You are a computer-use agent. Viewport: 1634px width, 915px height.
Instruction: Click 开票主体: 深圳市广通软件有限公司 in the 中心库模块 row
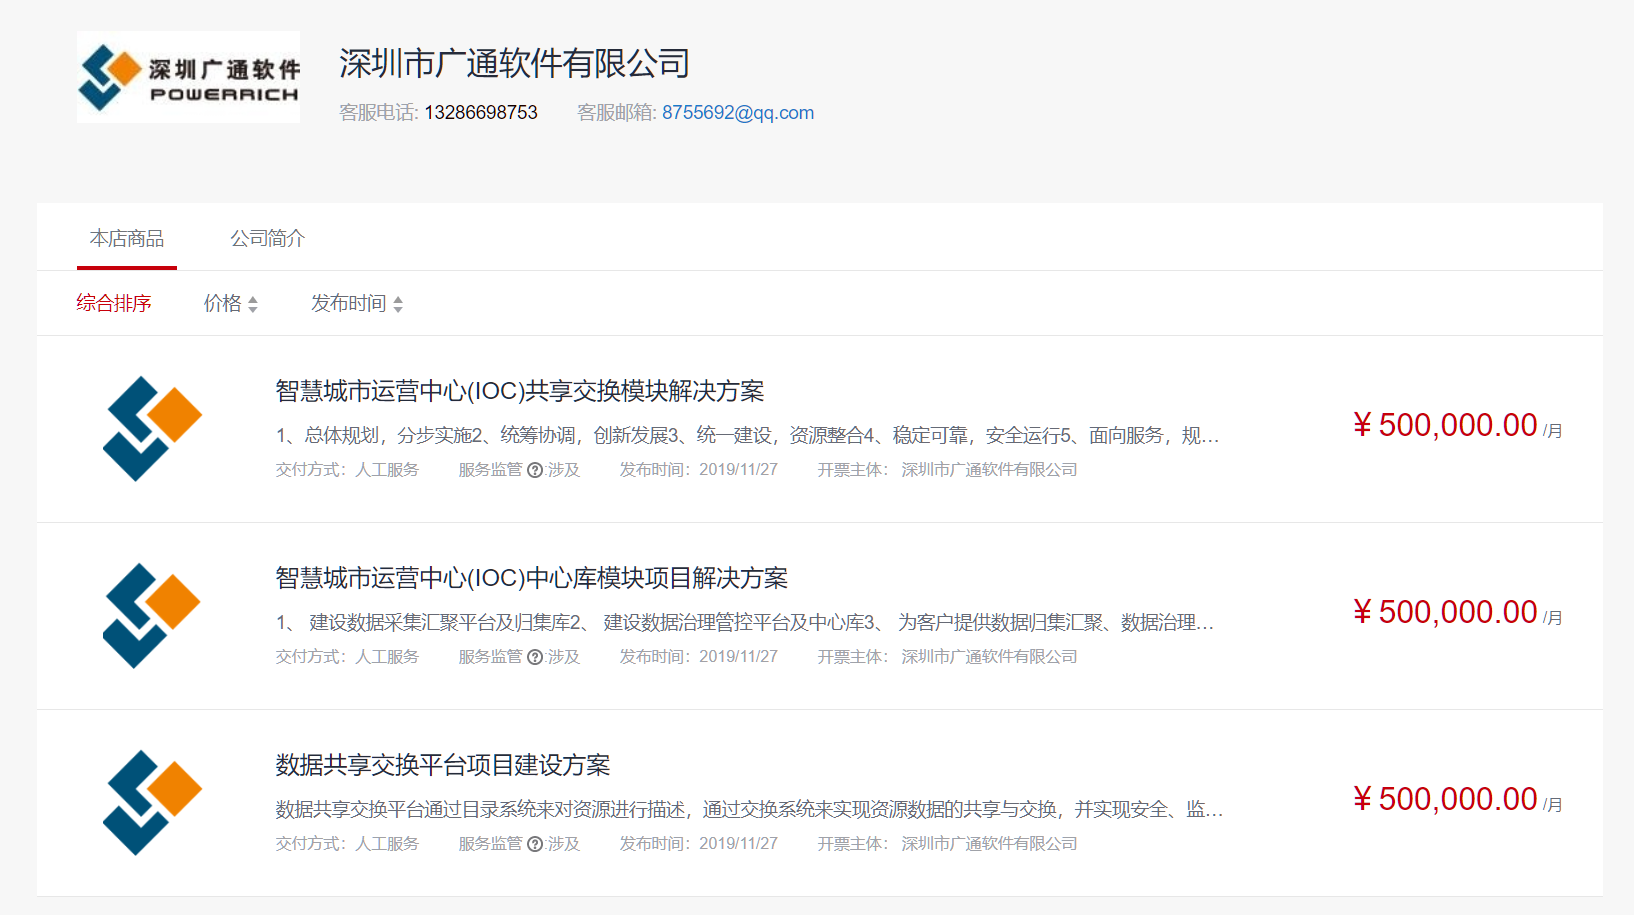pos(947,657)
